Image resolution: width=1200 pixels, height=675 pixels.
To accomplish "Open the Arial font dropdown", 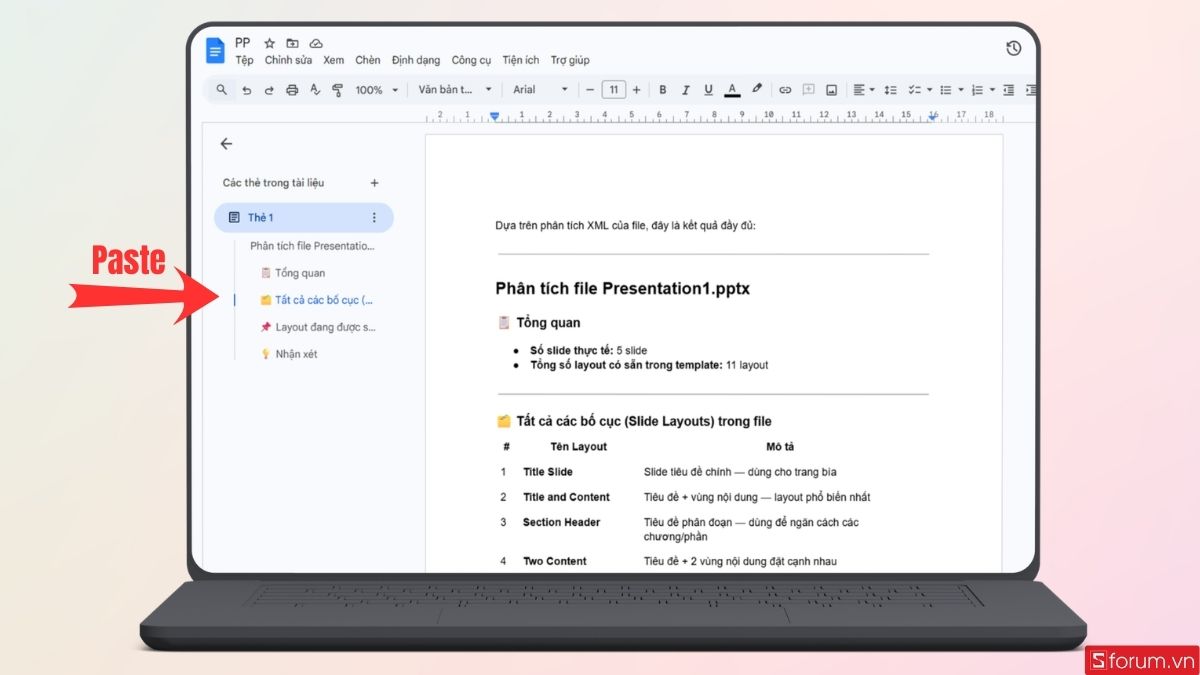I will pyautogui.click(x=540, y=90).
